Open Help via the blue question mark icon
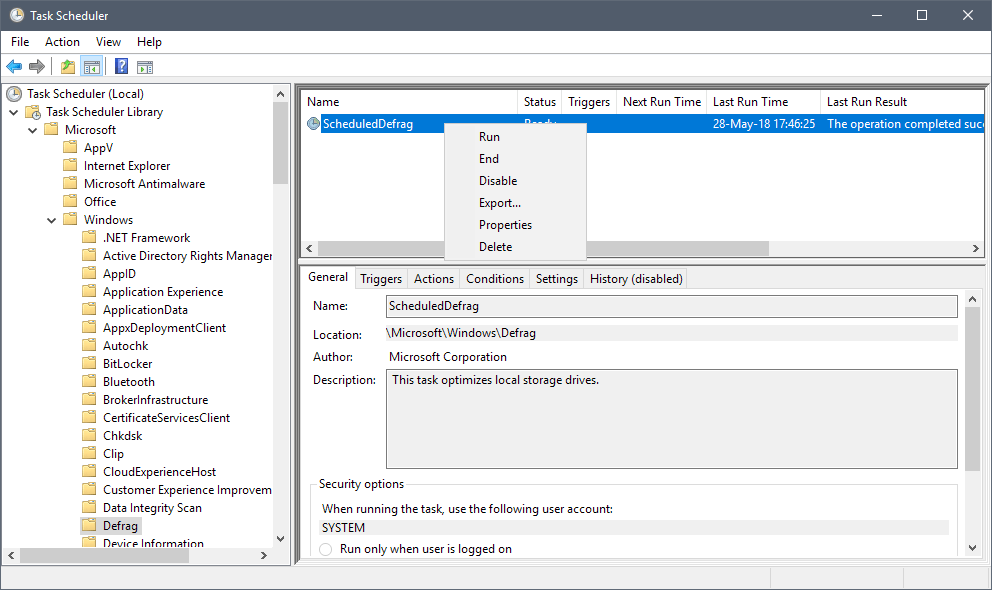This screenshot has width=992, height=590. click(121, 66)
